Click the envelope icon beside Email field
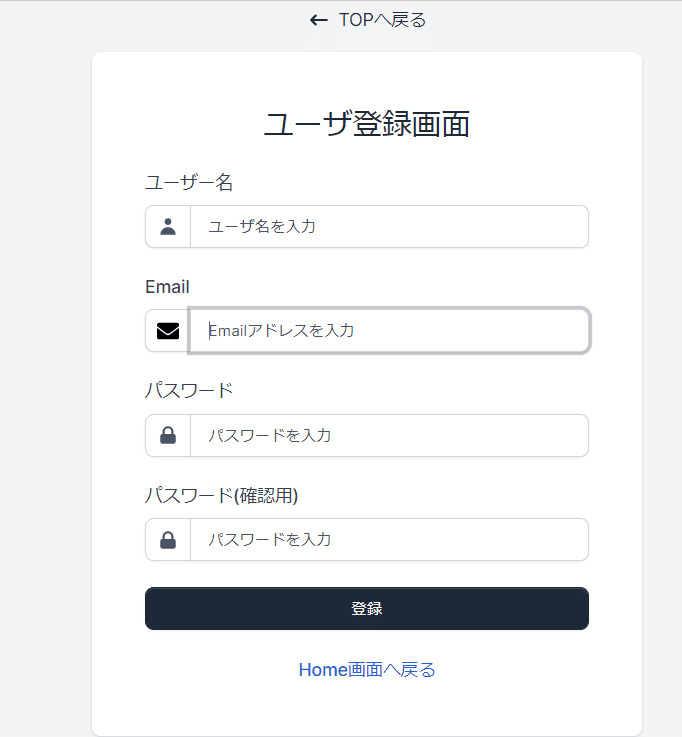682x737 pixels. tap(168, 331)
